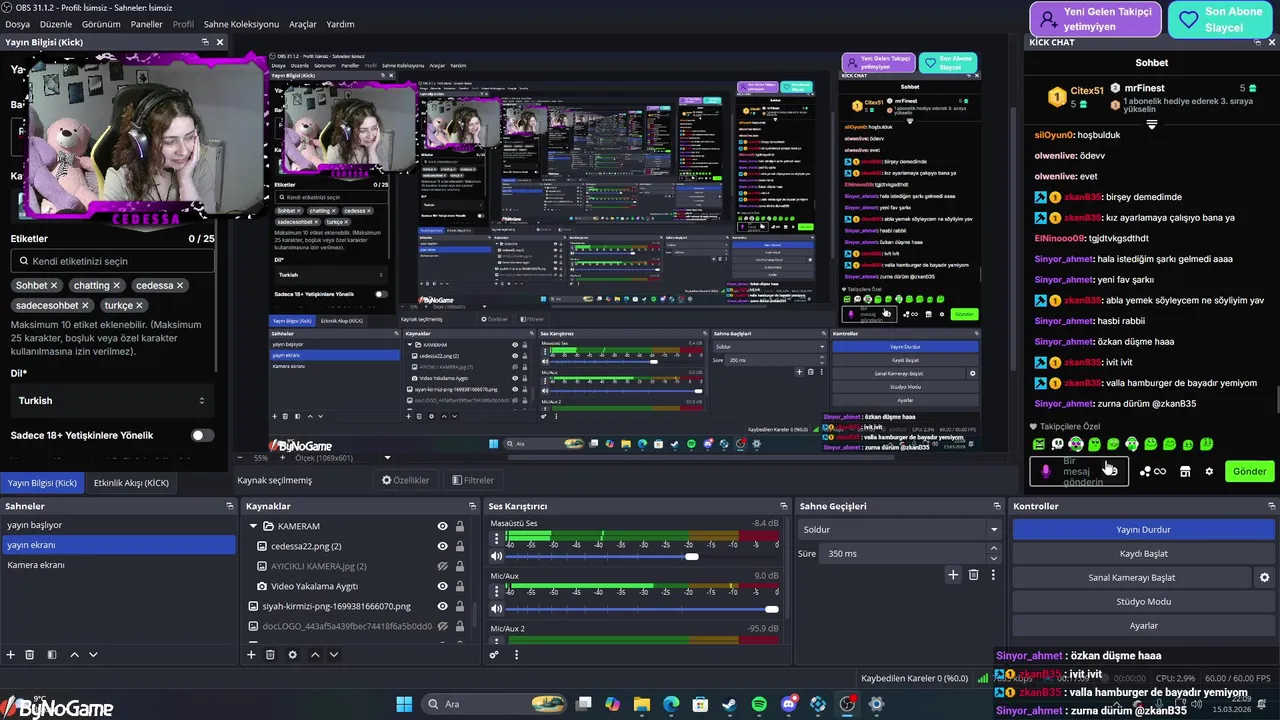
Task: Open Steam from the taskbar
Action: pos(729,704)
